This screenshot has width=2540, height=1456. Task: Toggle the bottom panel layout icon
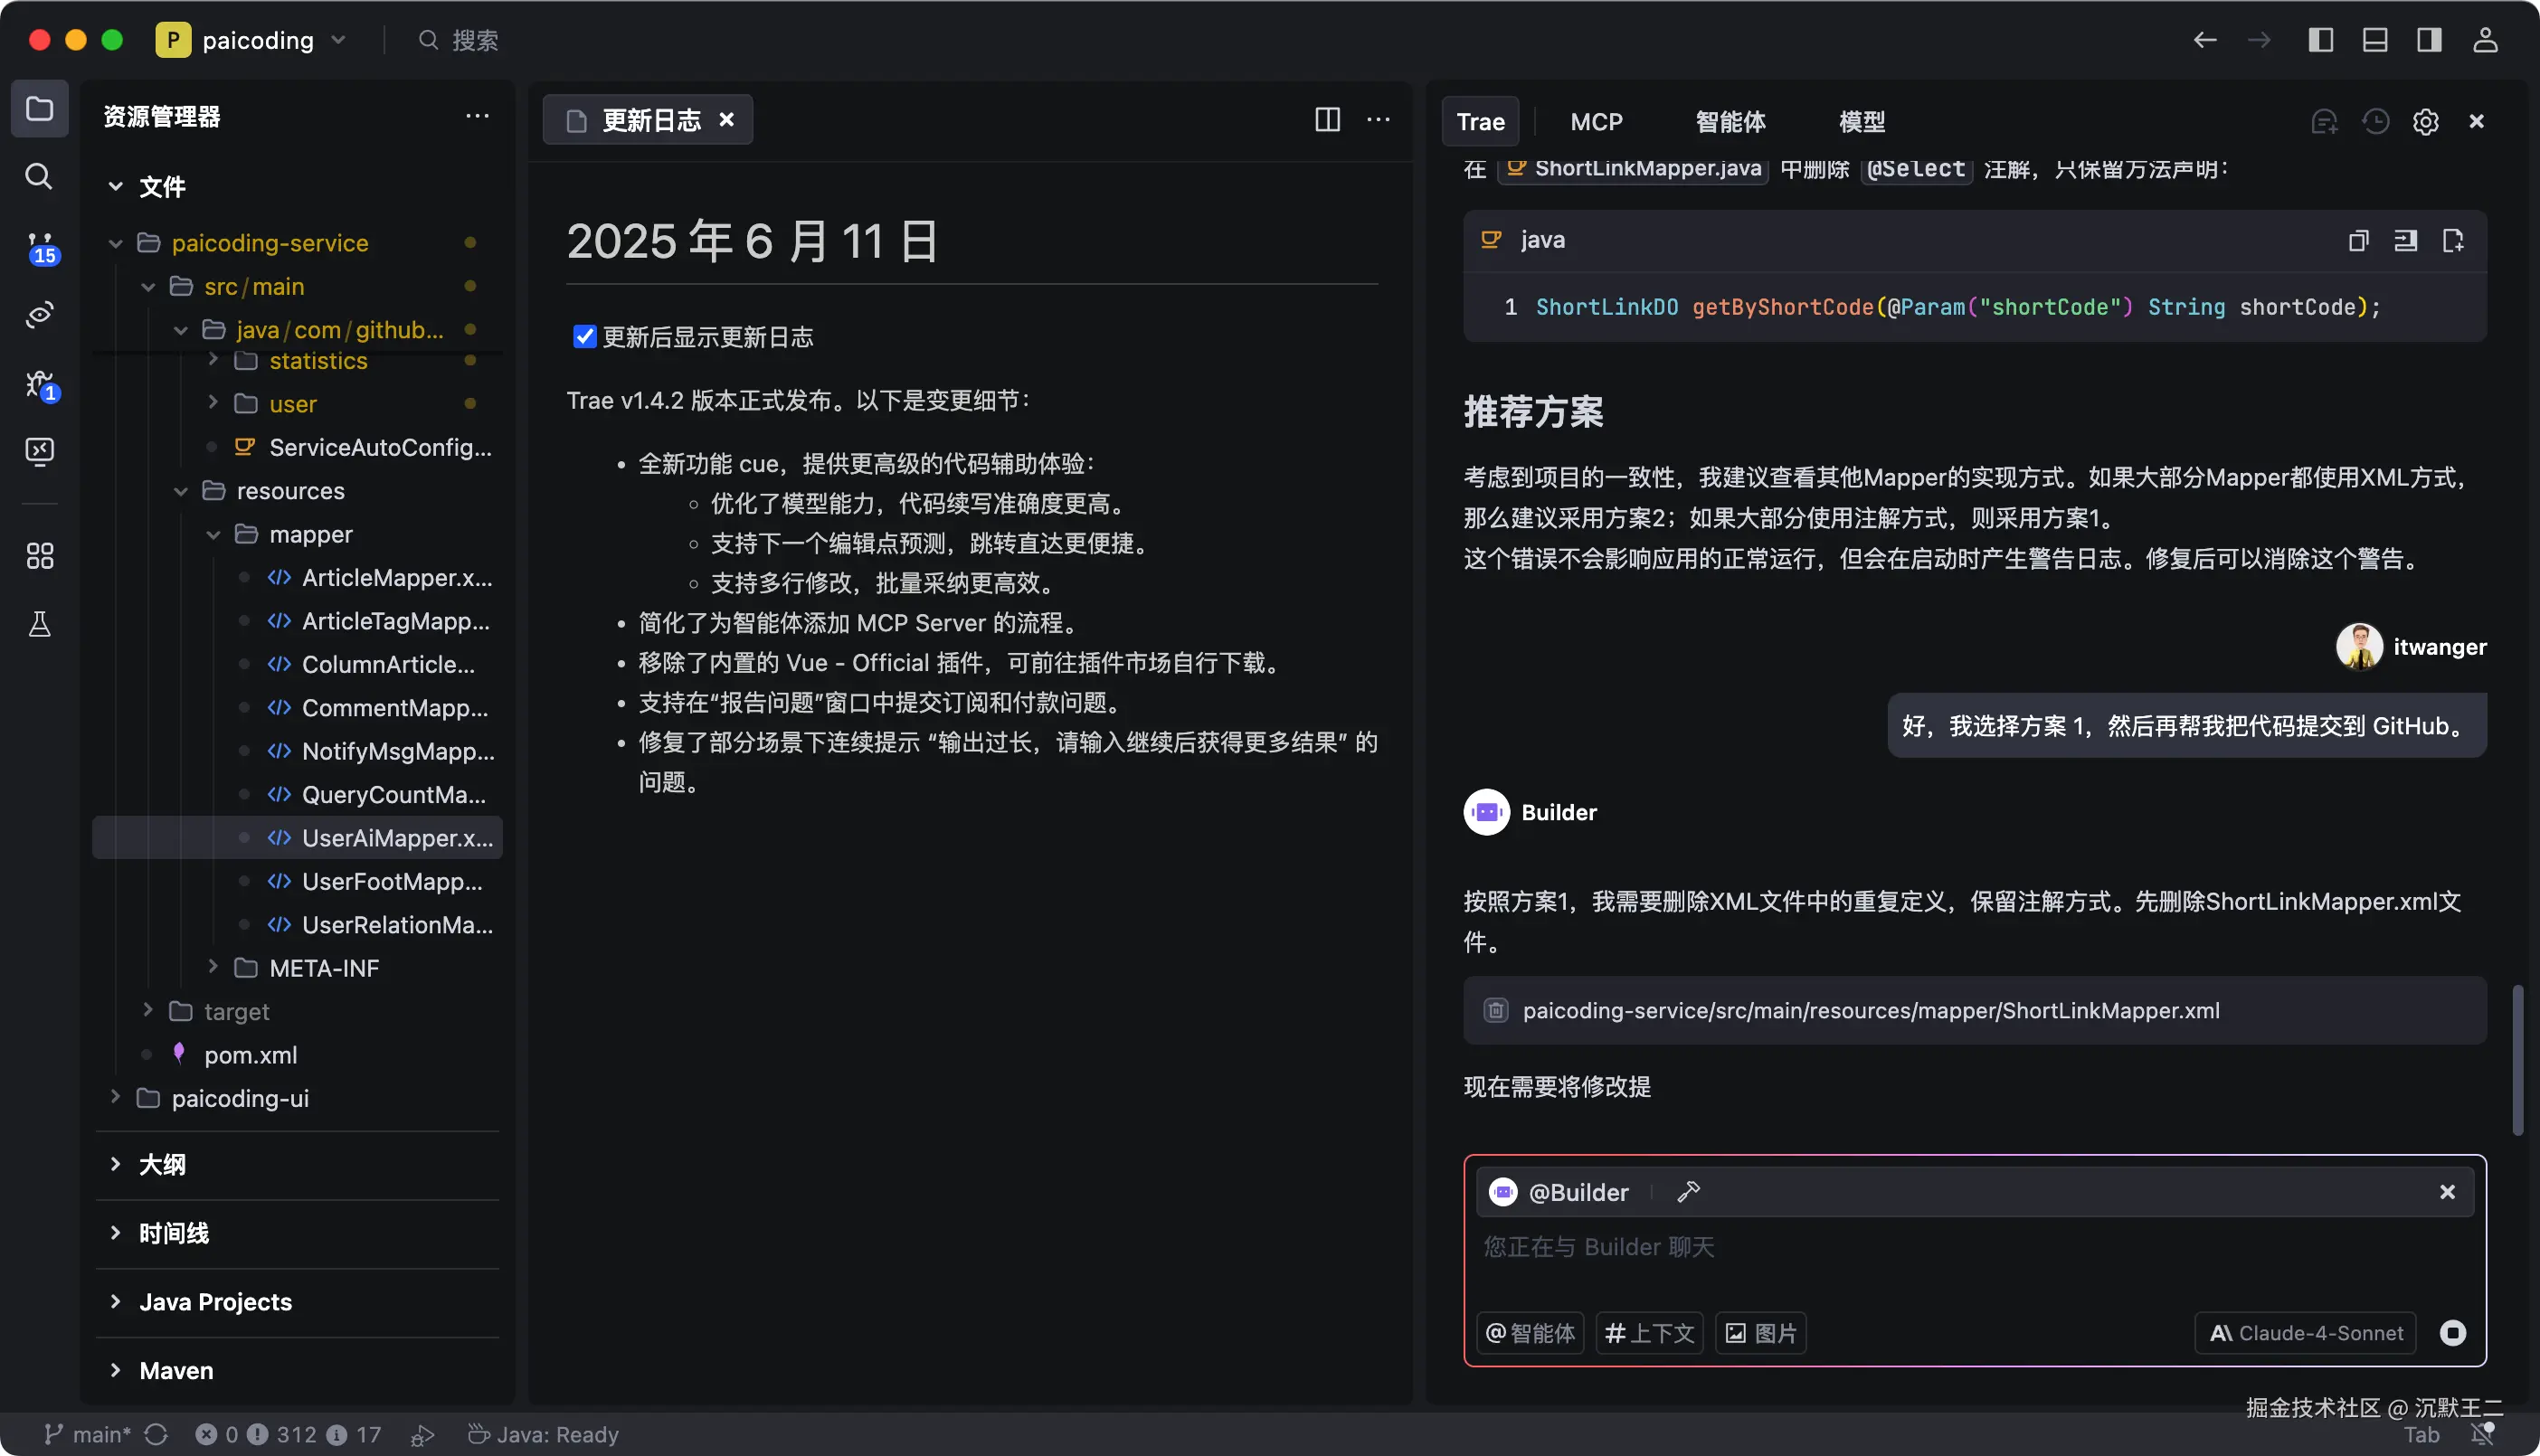[x=2375, y=40]
